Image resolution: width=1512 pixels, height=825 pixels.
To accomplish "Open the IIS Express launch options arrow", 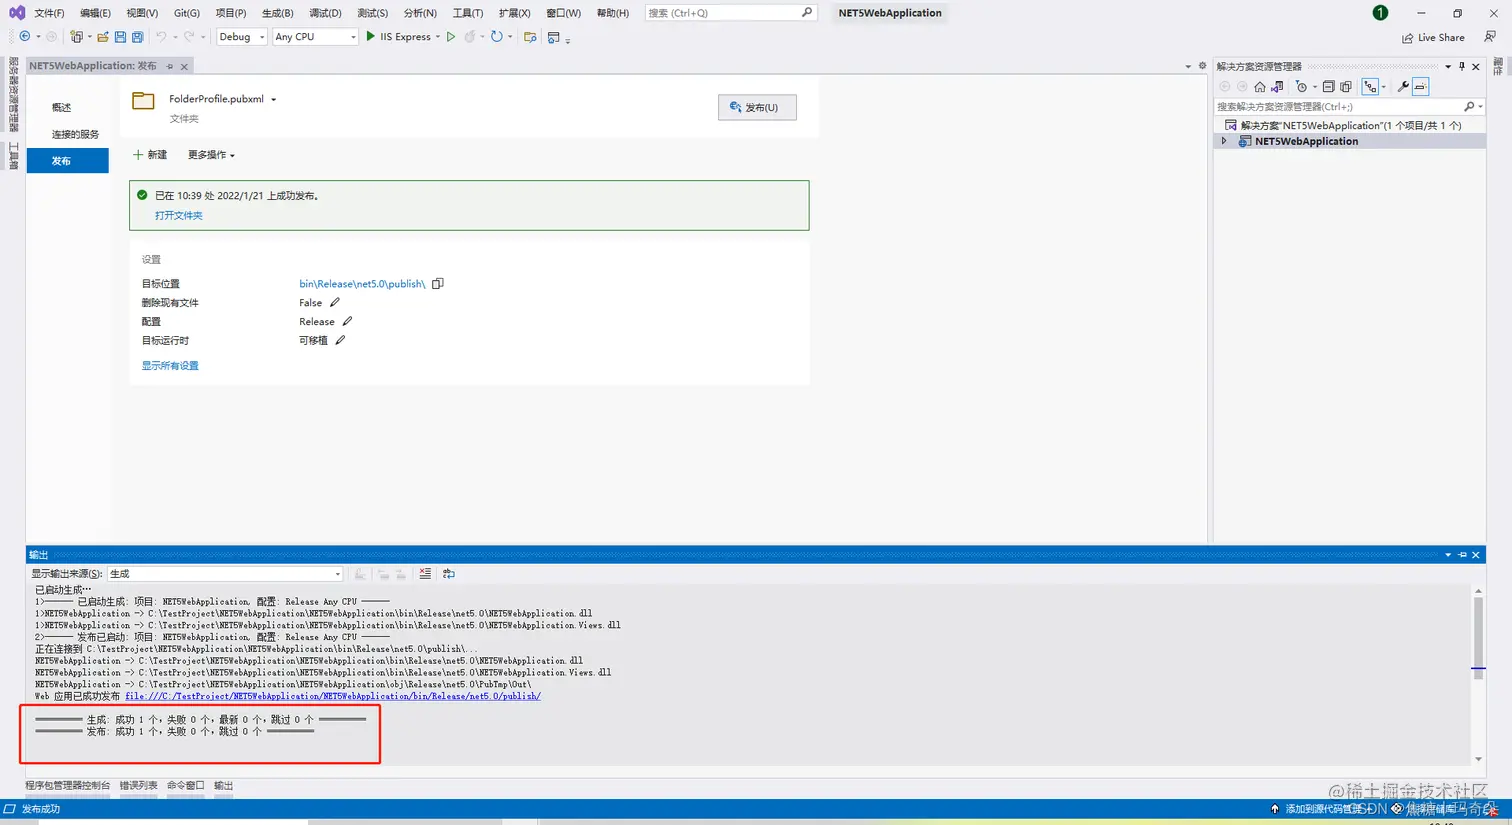I will coord(438,37).
